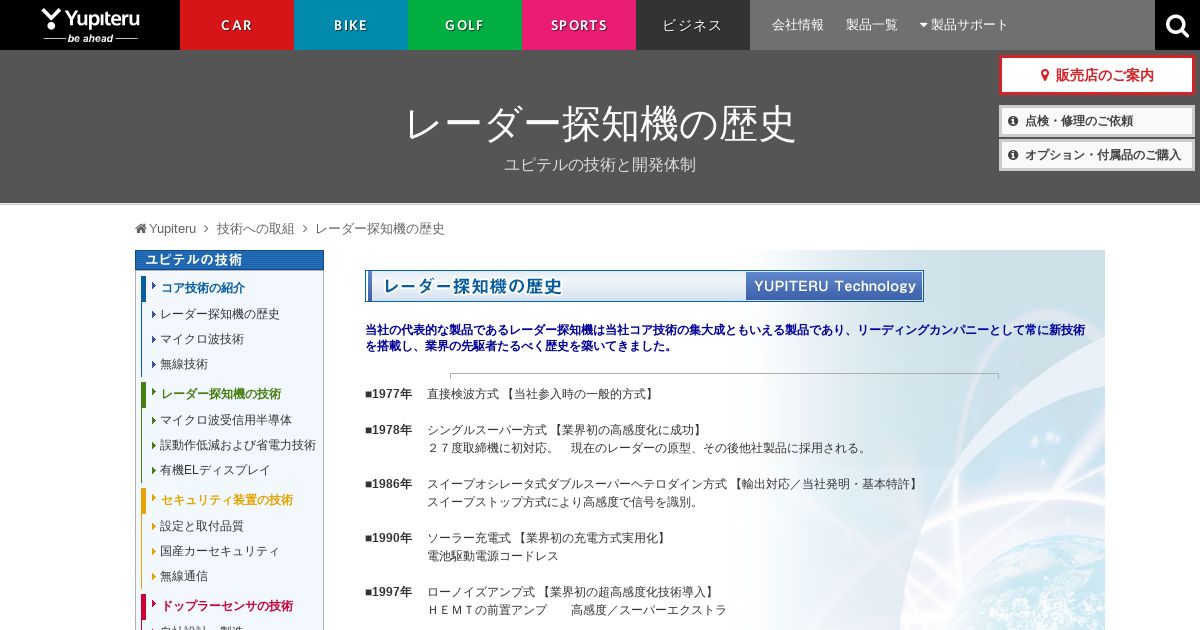Open コア技術の紹介 sidebar section

click(203, 288)
